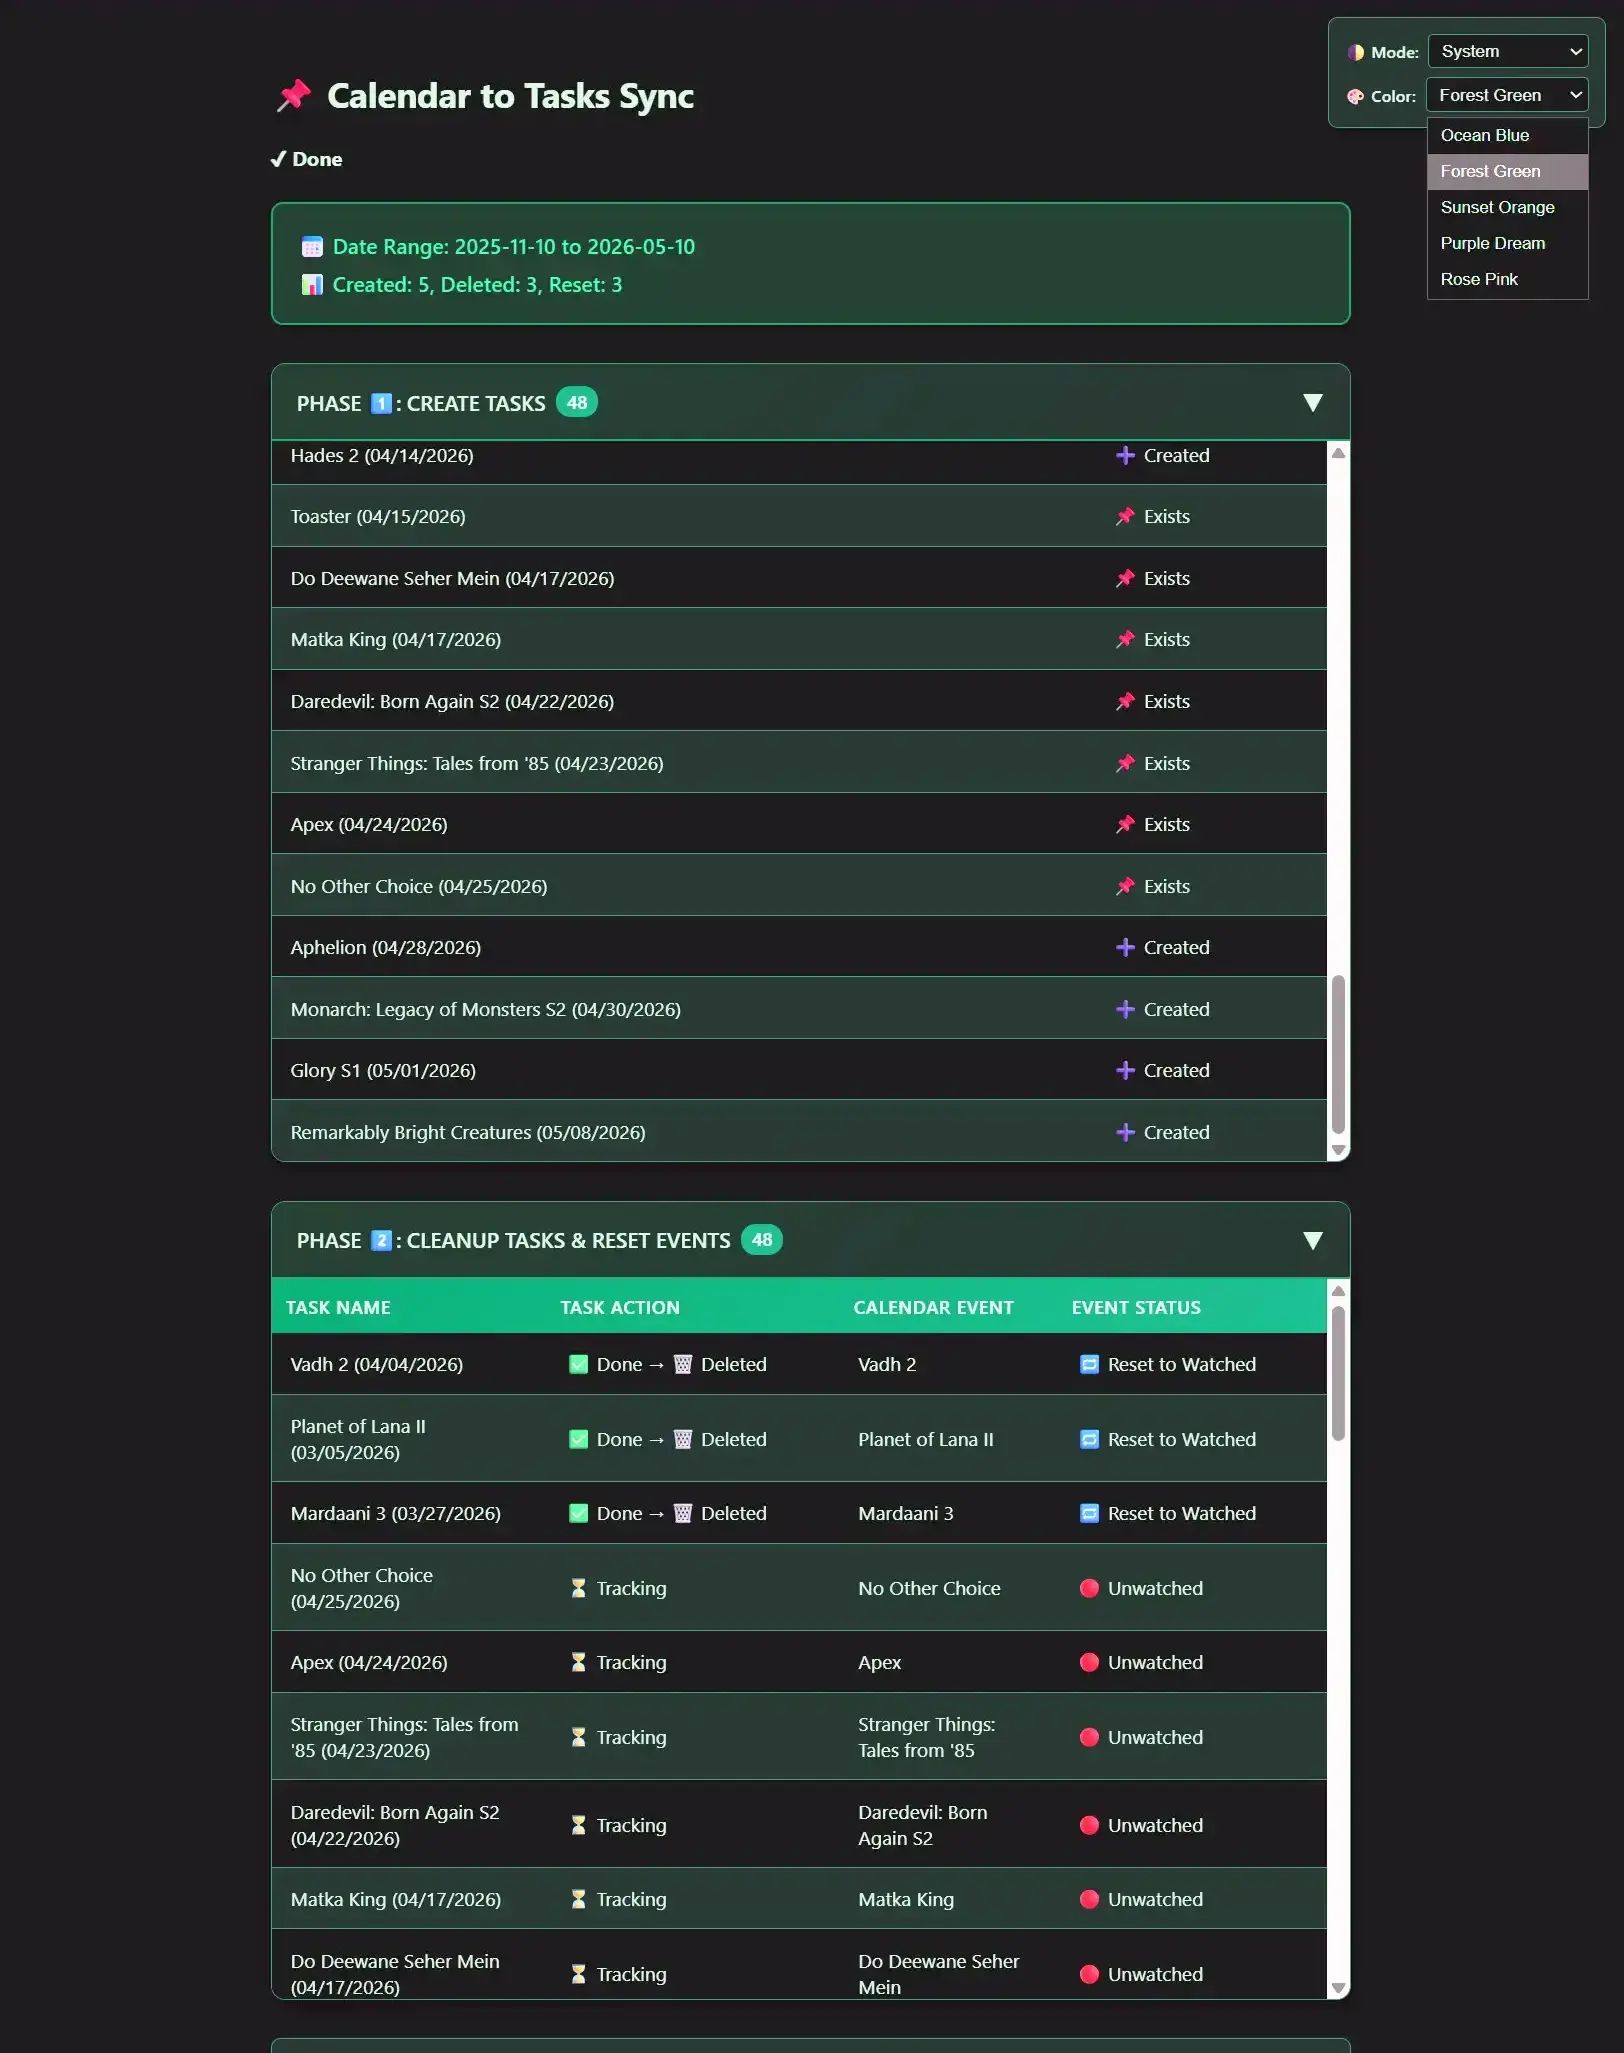Click the red dot for Matka King Unwatched

(x=1089, y=1900)
